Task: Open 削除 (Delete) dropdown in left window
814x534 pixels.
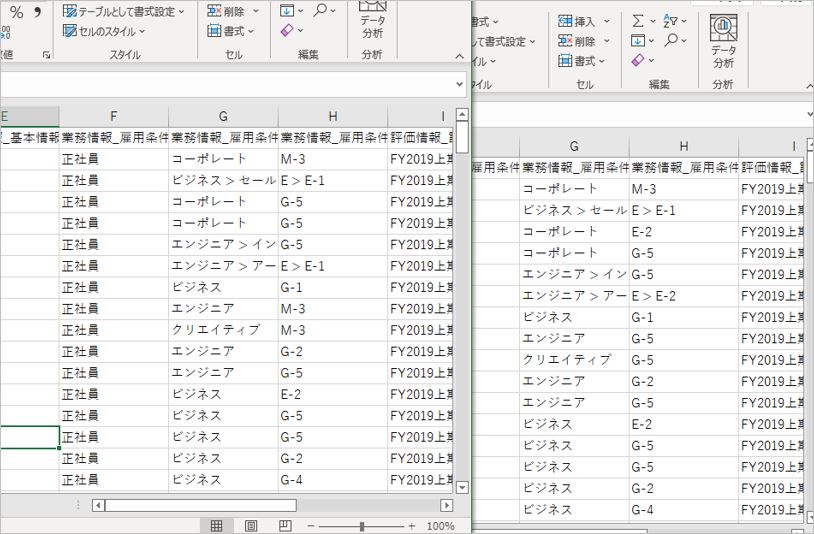Action: [x=256, y=11]
